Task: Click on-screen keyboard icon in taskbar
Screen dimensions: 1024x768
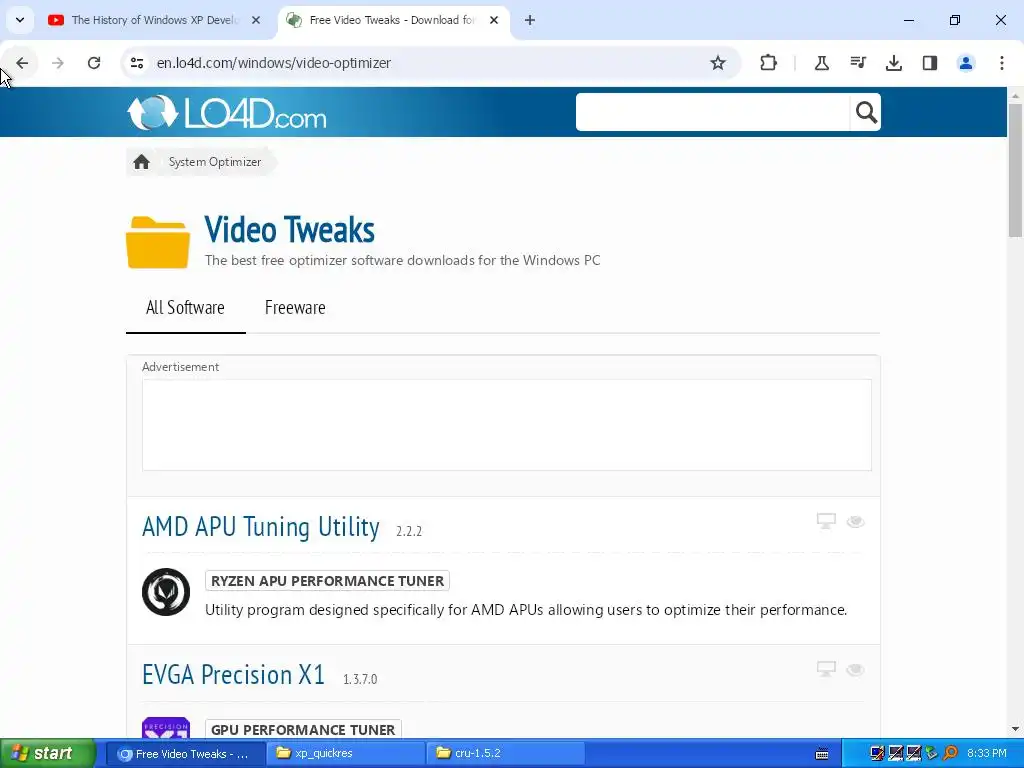Action: pyautogui.click(x=822, y=754)
